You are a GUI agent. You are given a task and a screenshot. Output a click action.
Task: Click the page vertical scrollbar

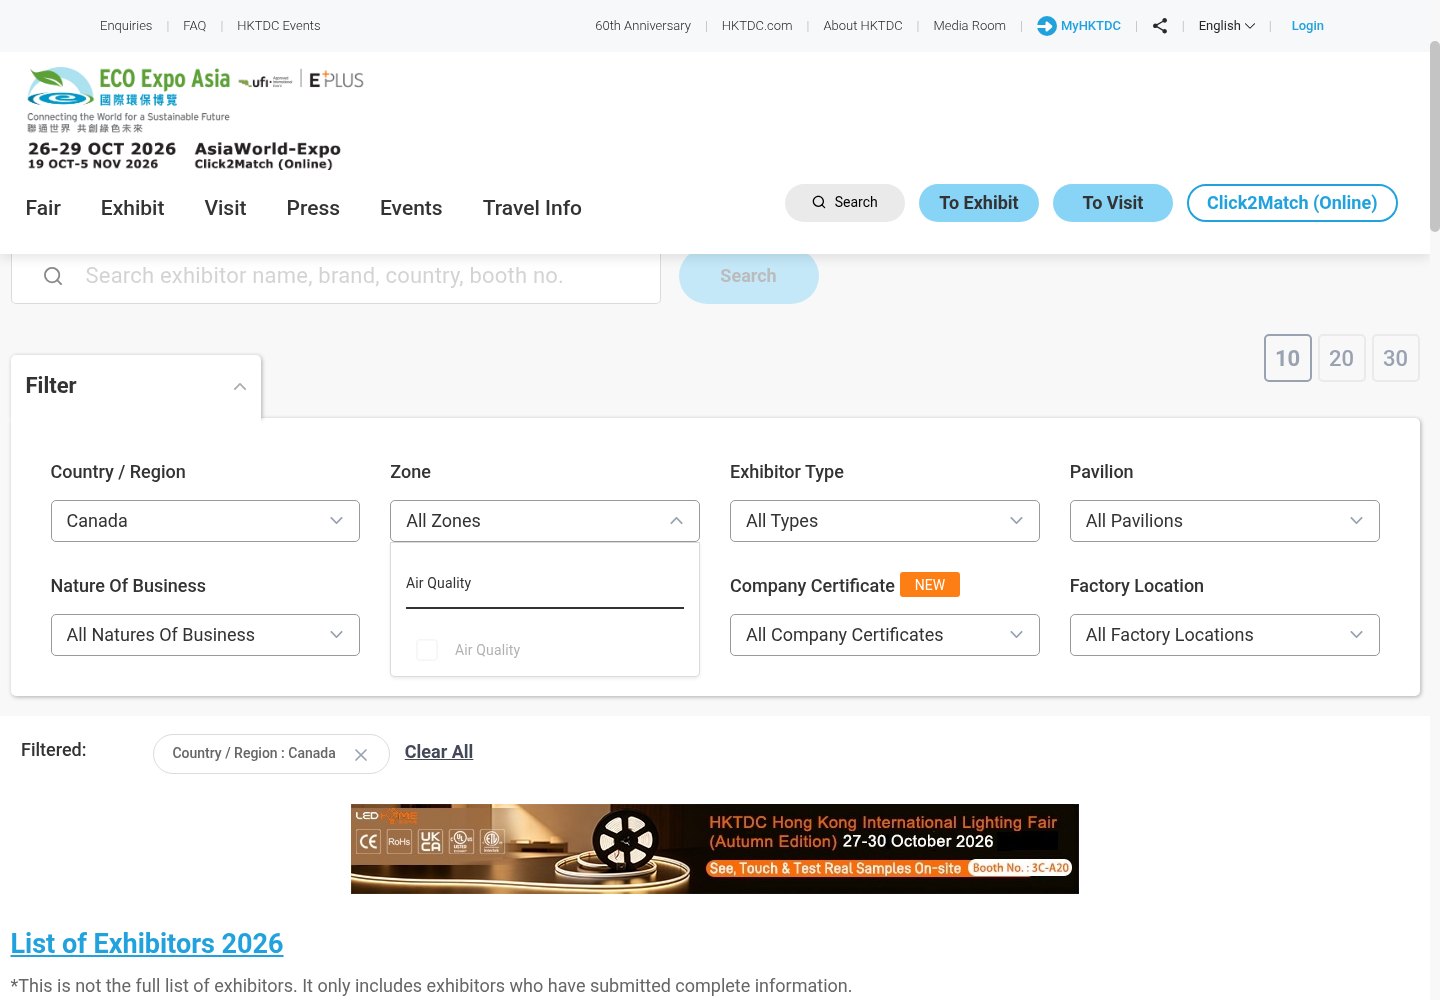point(1434,137)
